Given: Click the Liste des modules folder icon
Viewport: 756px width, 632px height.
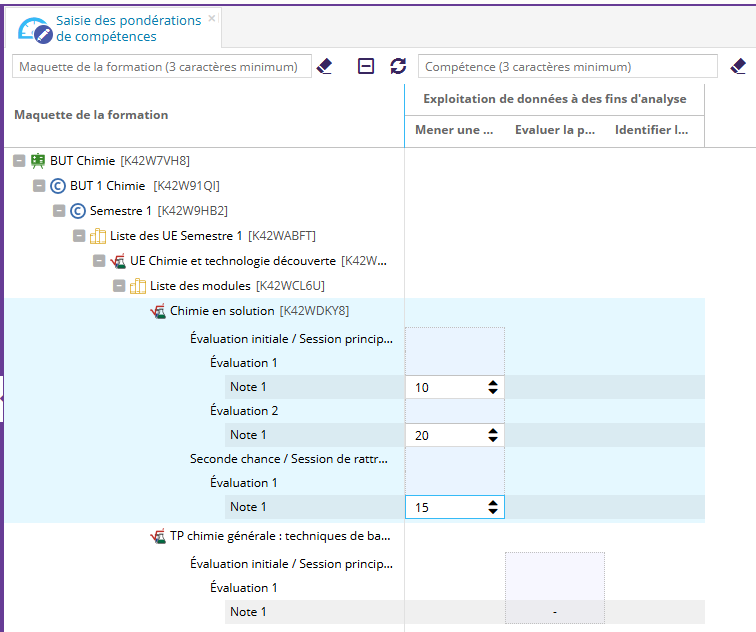Looking at the screenshot, I should point(138,286).
